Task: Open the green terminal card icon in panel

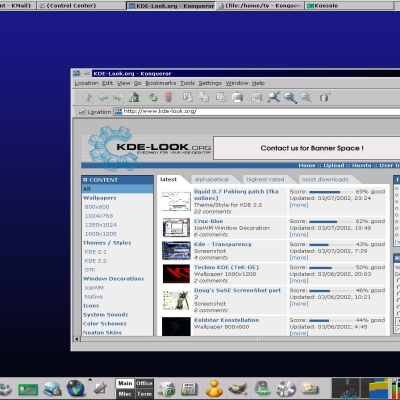Action: tap(28, 389)
